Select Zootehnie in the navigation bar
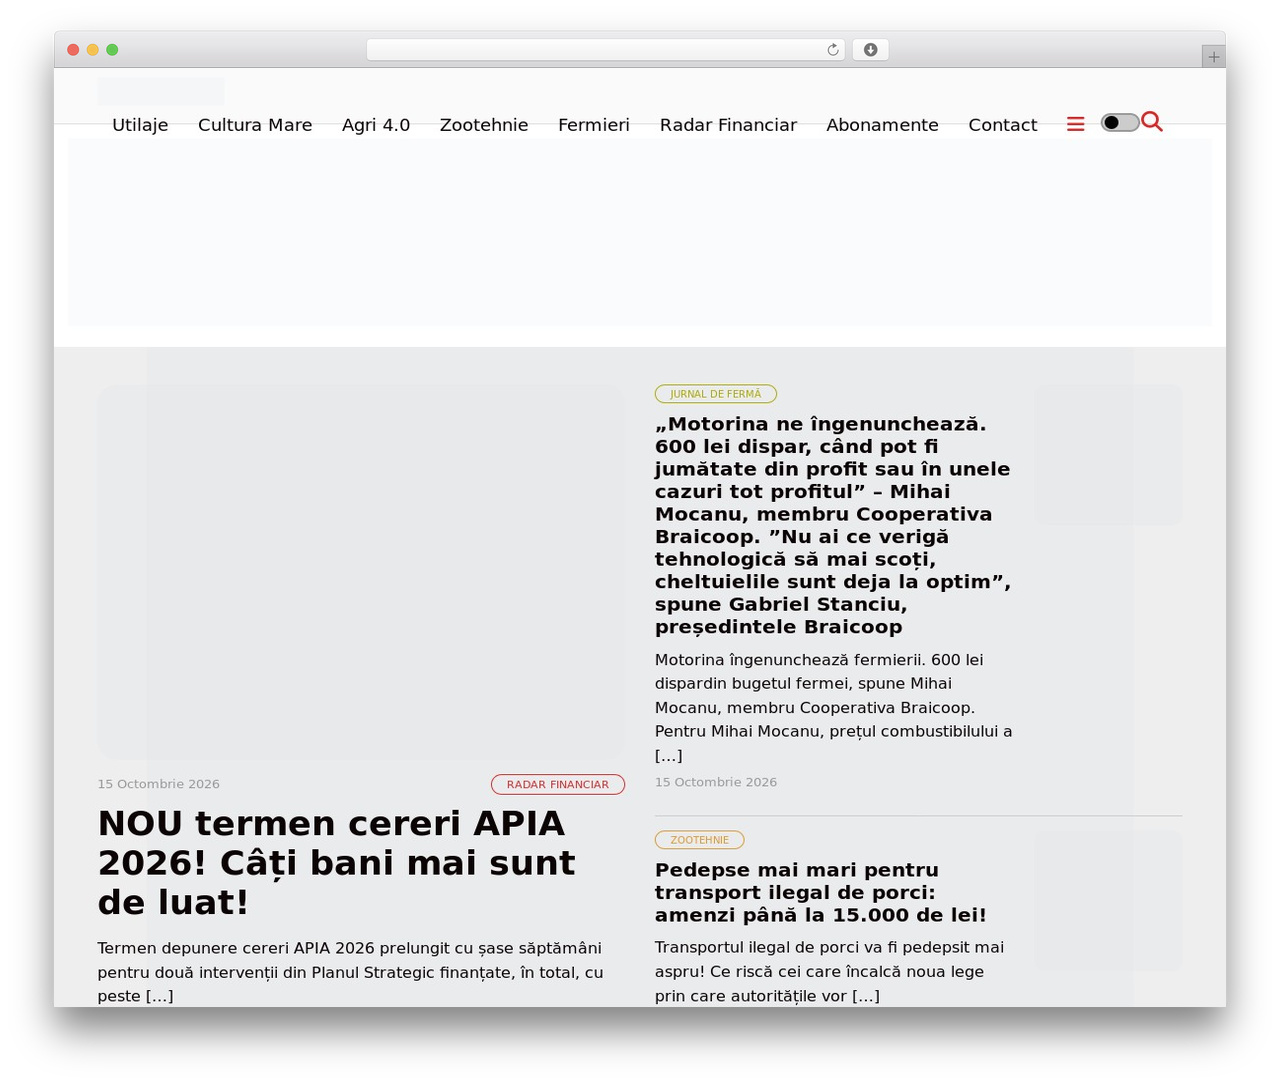The height and width of the screenshot is (1084, 1280). click(484, 125)
